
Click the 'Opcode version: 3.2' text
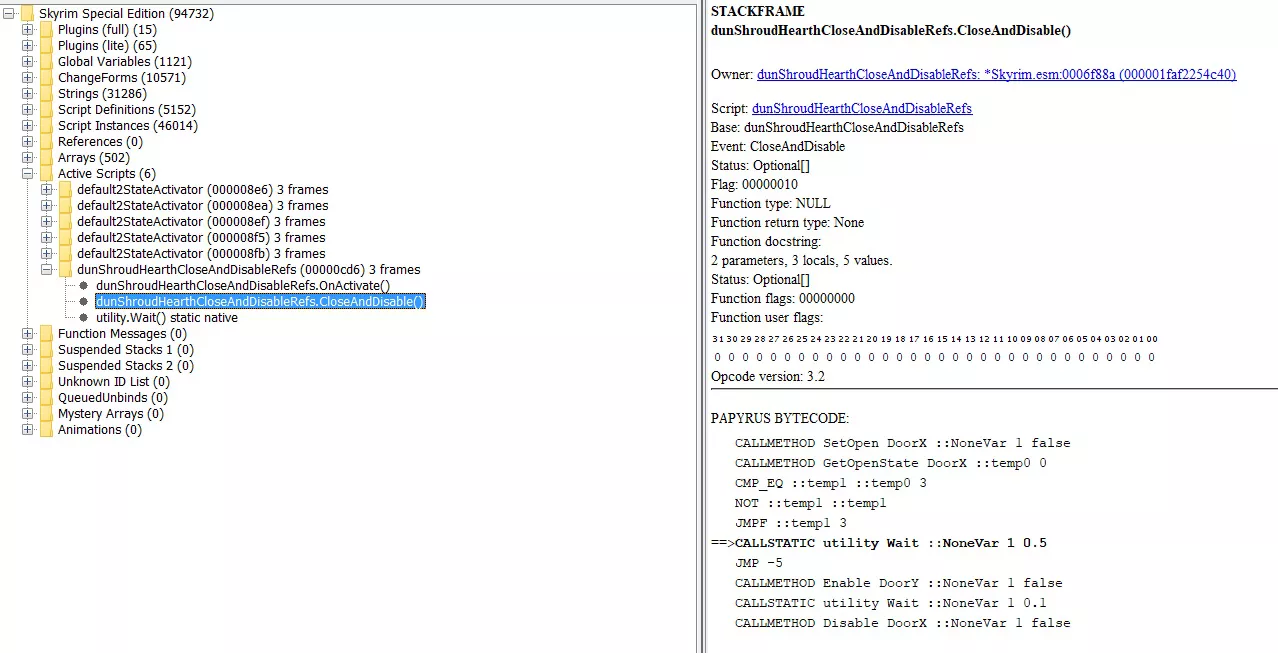click(768, 377)
